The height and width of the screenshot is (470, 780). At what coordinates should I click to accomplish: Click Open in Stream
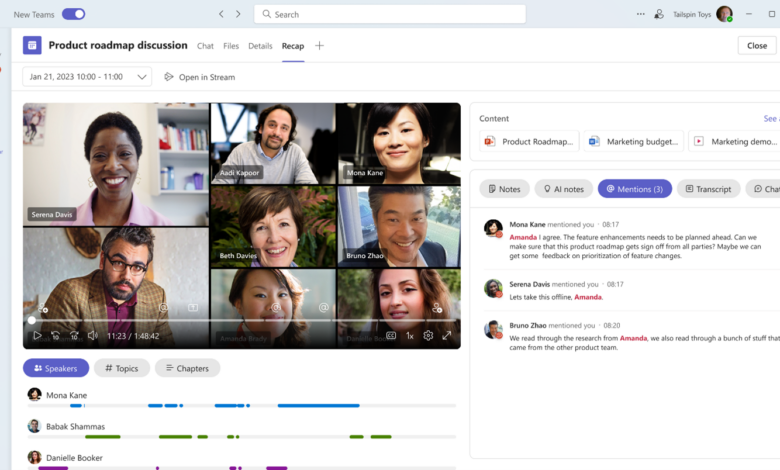(x=199, y=77)
